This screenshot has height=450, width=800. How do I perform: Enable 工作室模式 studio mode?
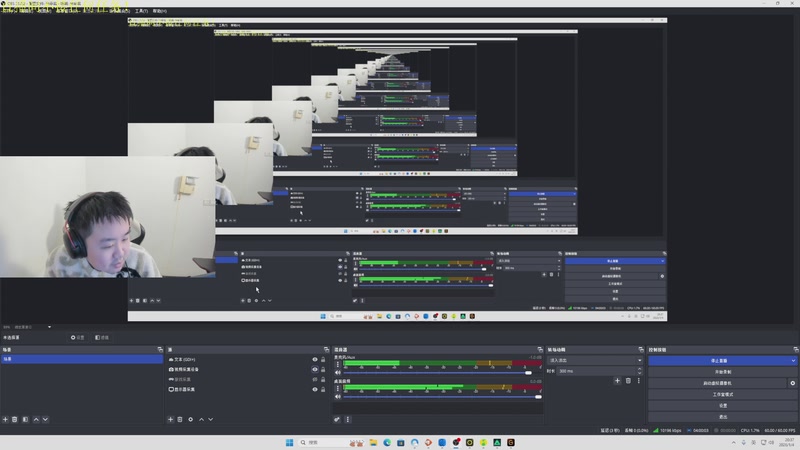(x=723, y=394)
